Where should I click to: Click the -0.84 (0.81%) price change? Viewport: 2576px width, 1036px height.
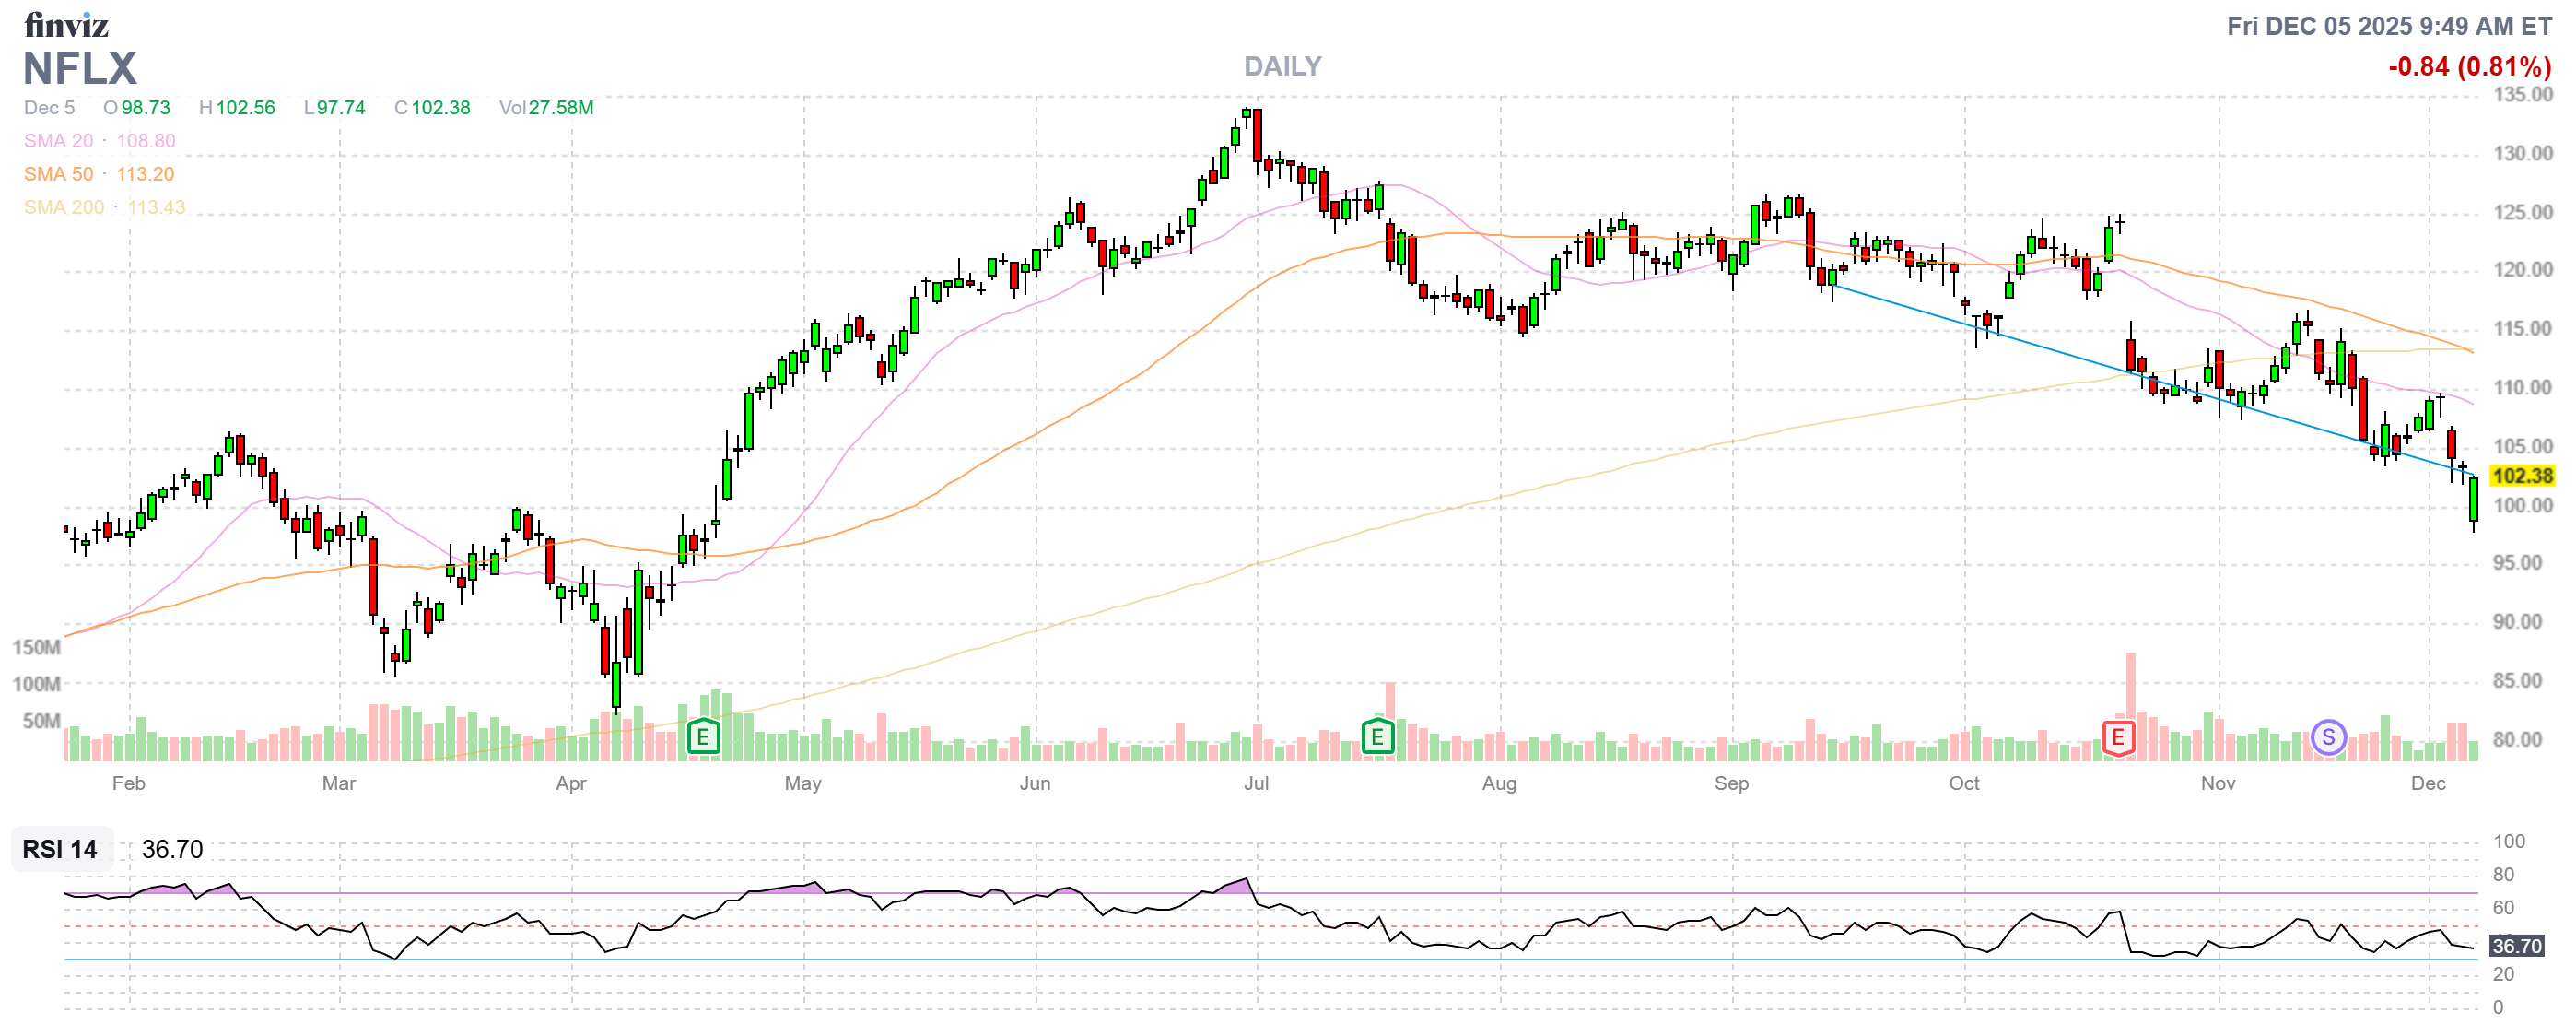[x=2469, y=67]
